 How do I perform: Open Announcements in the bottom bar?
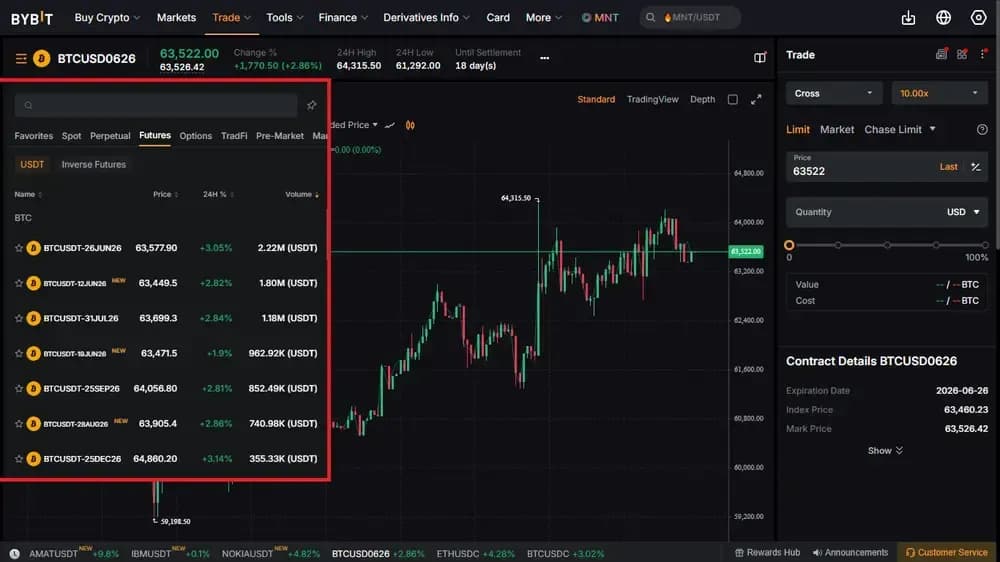coord(850,552)
